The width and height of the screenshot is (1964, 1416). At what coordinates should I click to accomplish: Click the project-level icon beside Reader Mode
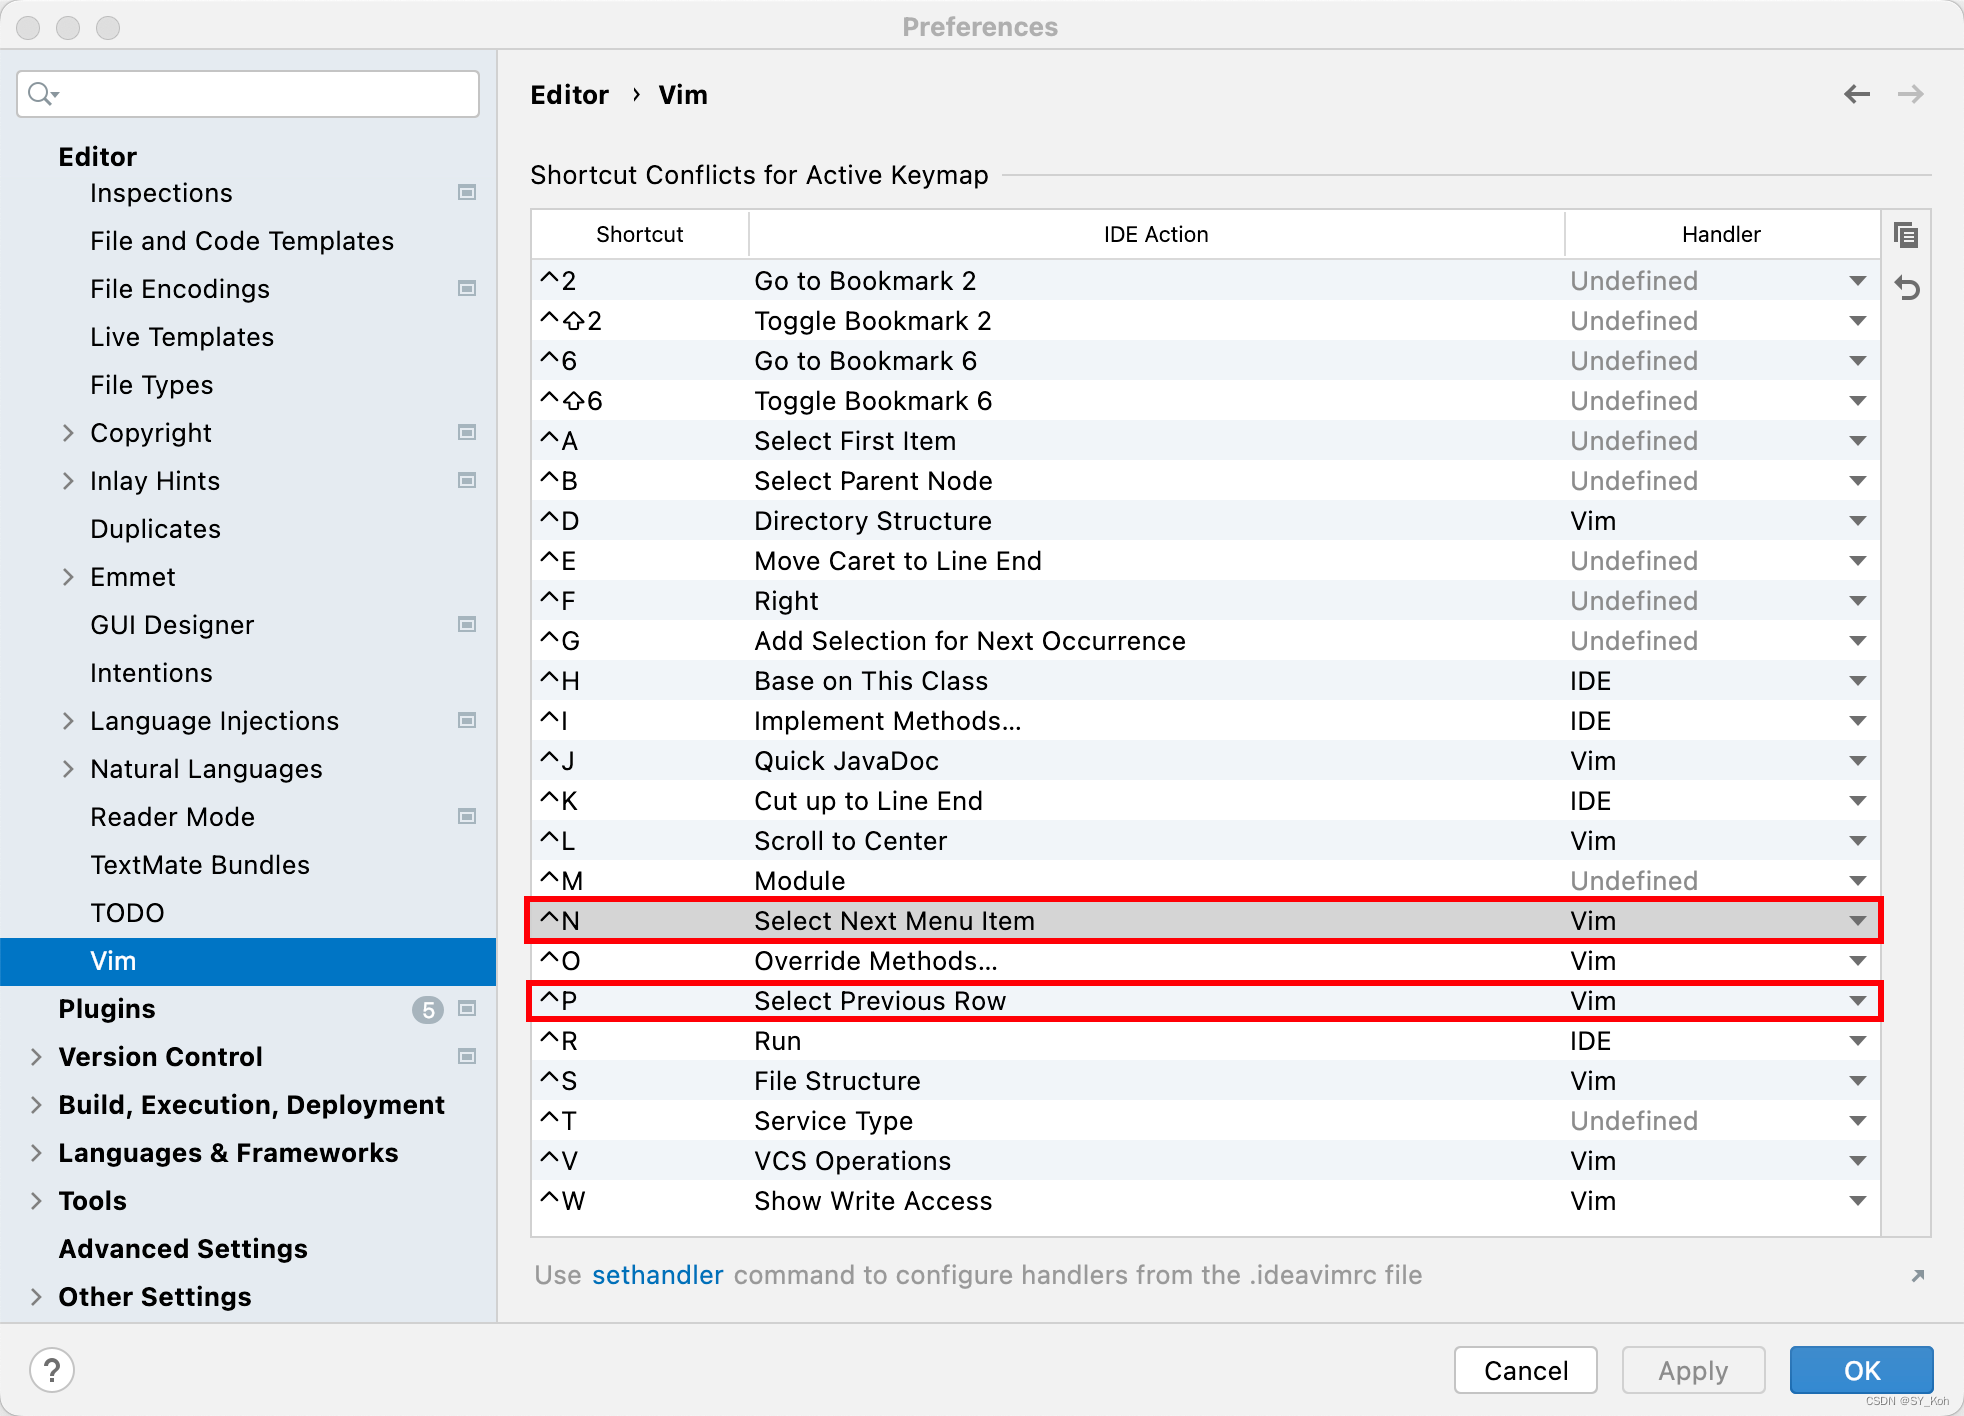click(467, 817)
